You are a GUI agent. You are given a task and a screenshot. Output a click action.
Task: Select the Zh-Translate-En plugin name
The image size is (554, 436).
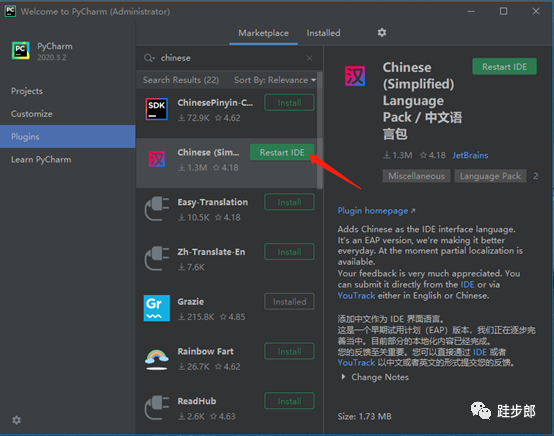coord(211,252)
